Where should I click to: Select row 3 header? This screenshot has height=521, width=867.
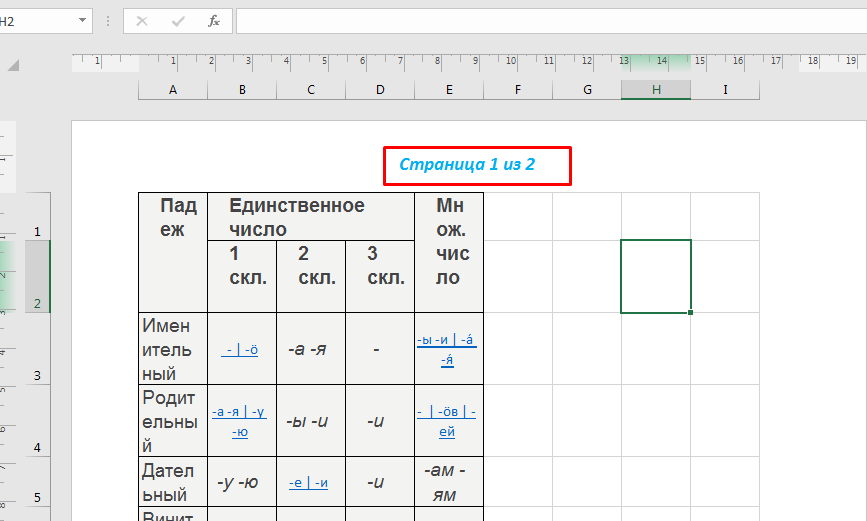(x=37, y=376)
